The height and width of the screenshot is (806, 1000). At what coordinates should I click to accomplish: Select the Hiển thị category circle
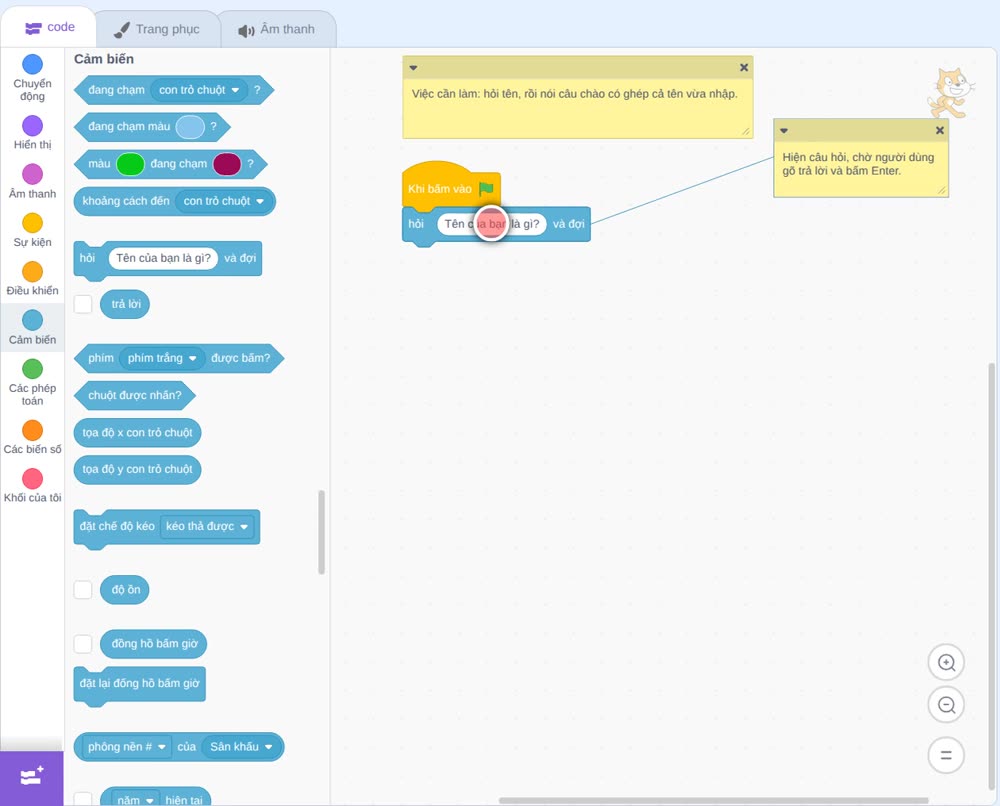(x=33, y=126)
